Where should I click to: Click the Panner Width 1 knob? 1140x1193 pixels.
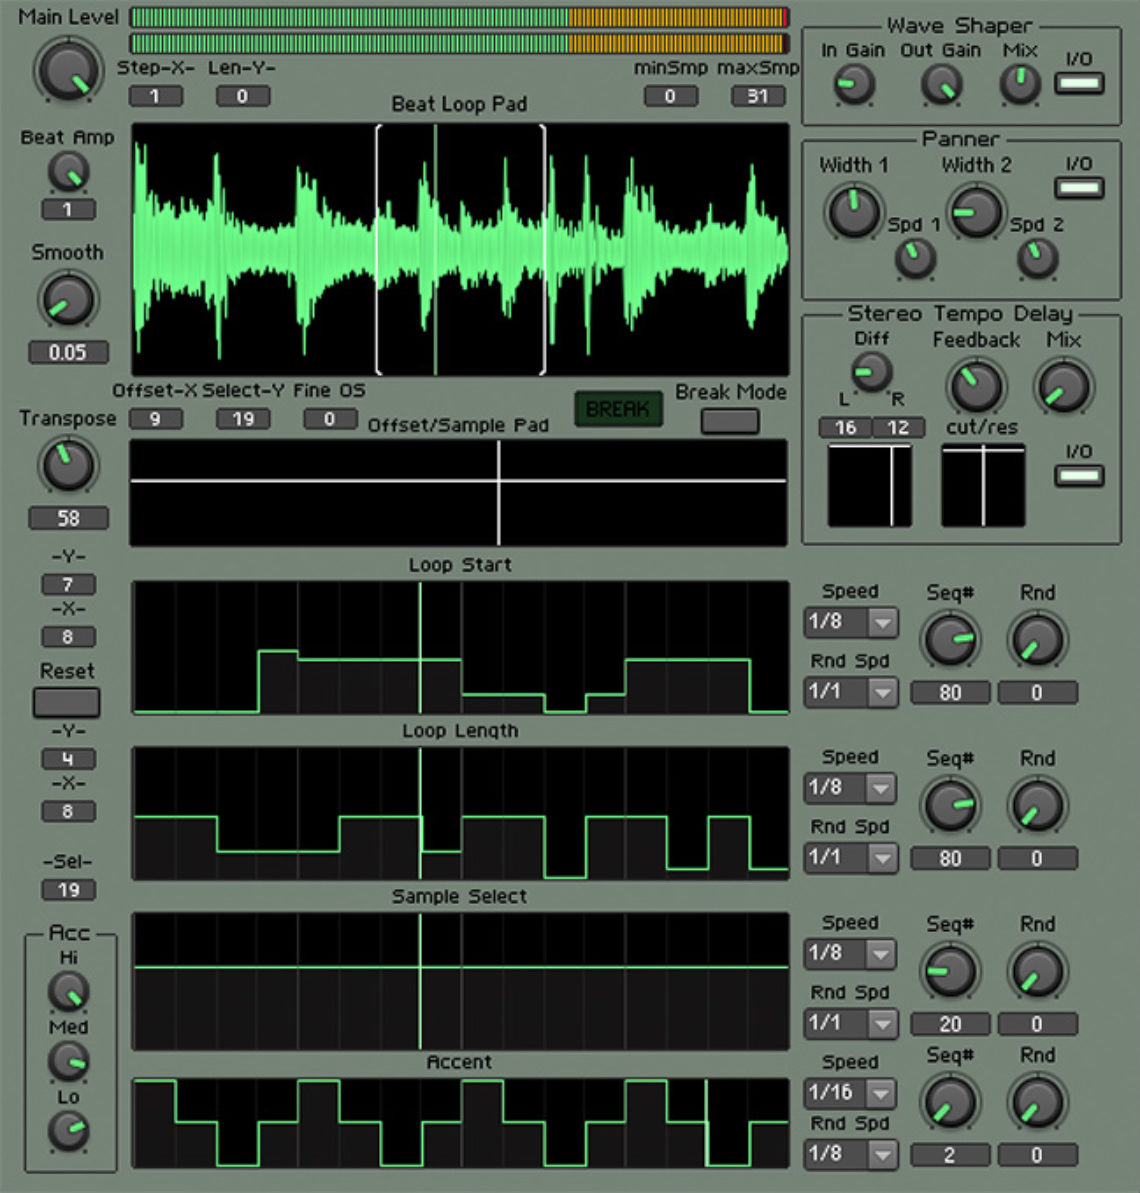(x=854, y=212)
